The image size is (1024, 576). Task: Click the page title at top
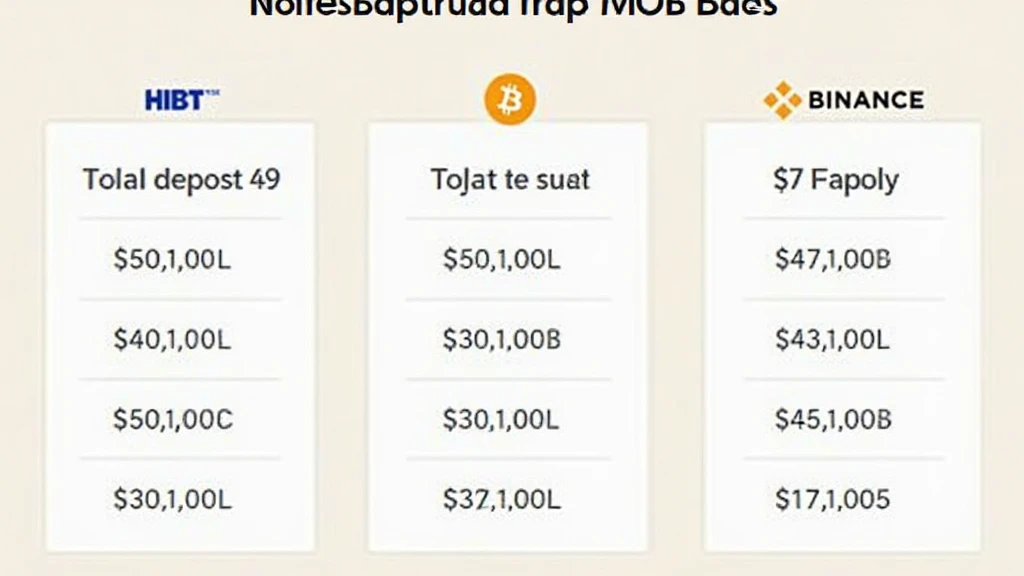point(512,8)
